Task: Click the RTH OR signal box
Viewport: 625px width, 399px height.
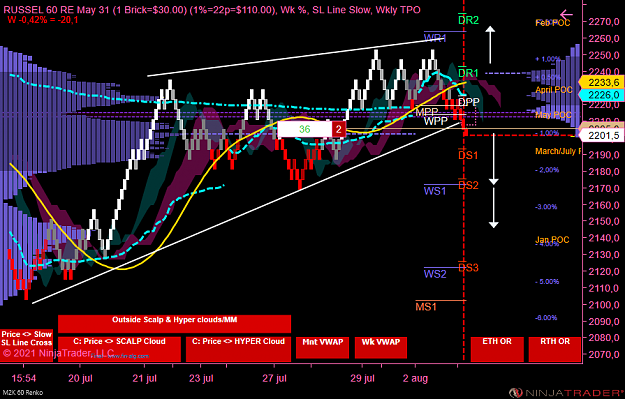Action: pyautogui.click(x=555, y=349)
